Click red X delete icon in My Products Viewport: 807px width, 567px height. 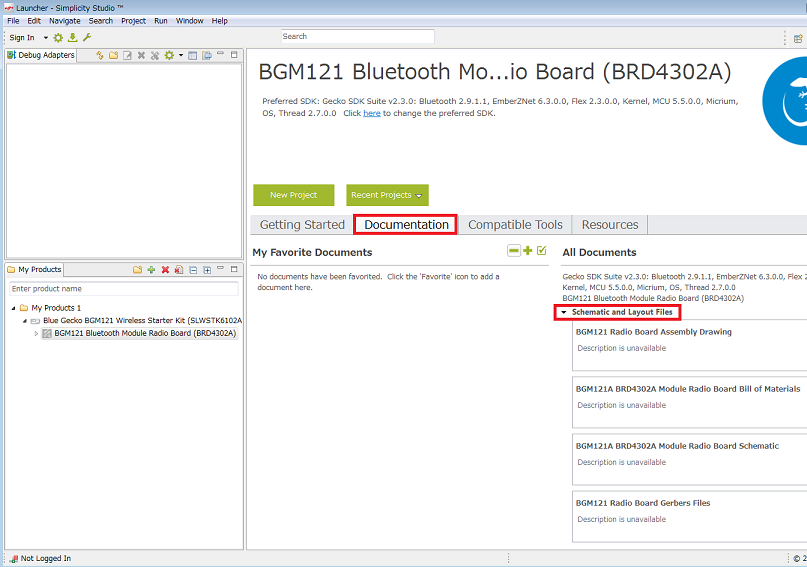[165, 270]
